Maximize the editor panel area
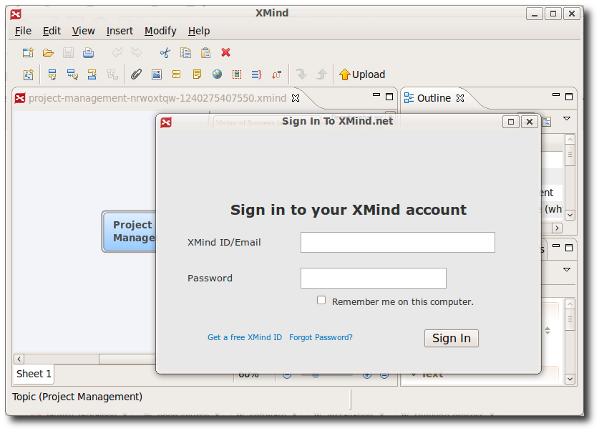Screen dimensions: 600x432 [x=390, y=96]
